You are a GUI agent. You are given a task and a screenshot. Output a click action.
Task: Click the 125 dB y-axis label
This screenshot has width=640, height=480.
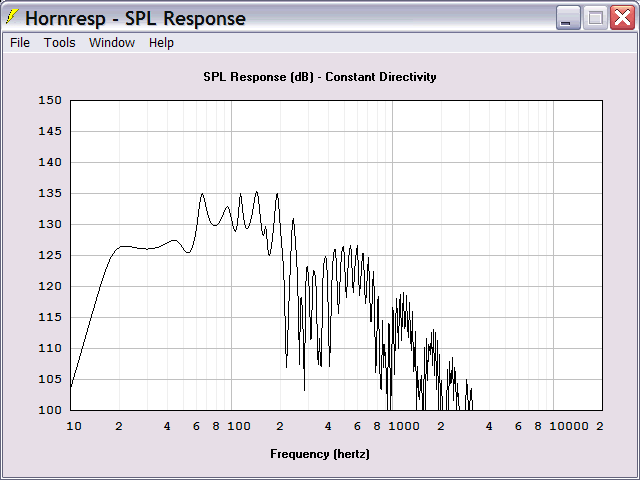(50, 255)
